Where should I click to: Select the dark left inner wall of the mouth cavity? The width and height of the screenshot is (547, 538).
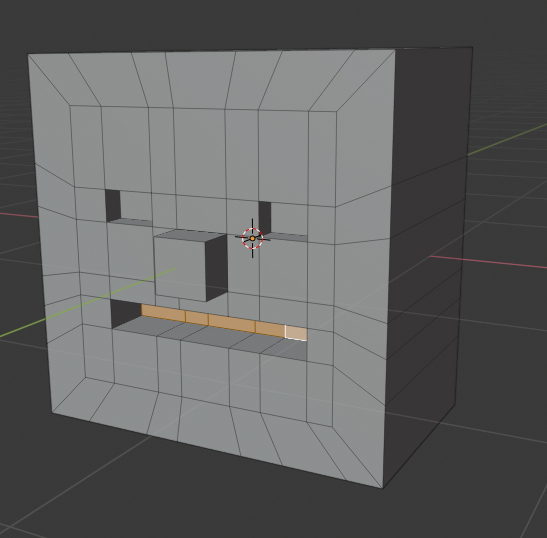(x=124, y=312)
